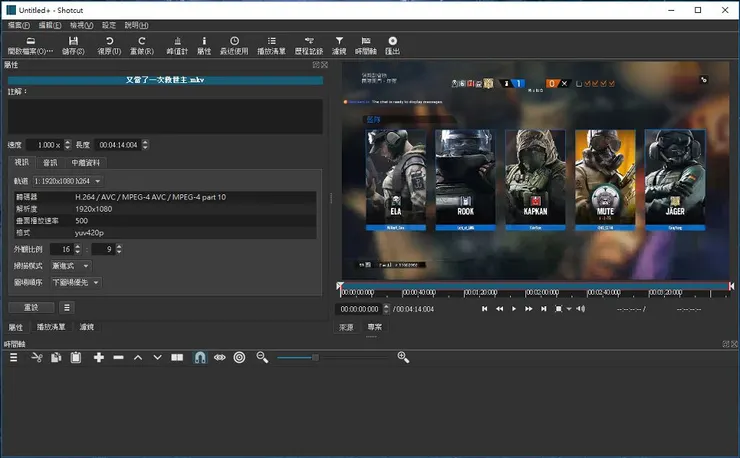
Task: Open the scan mode (掃描模式) dropdown
Action: pos(71,266)
